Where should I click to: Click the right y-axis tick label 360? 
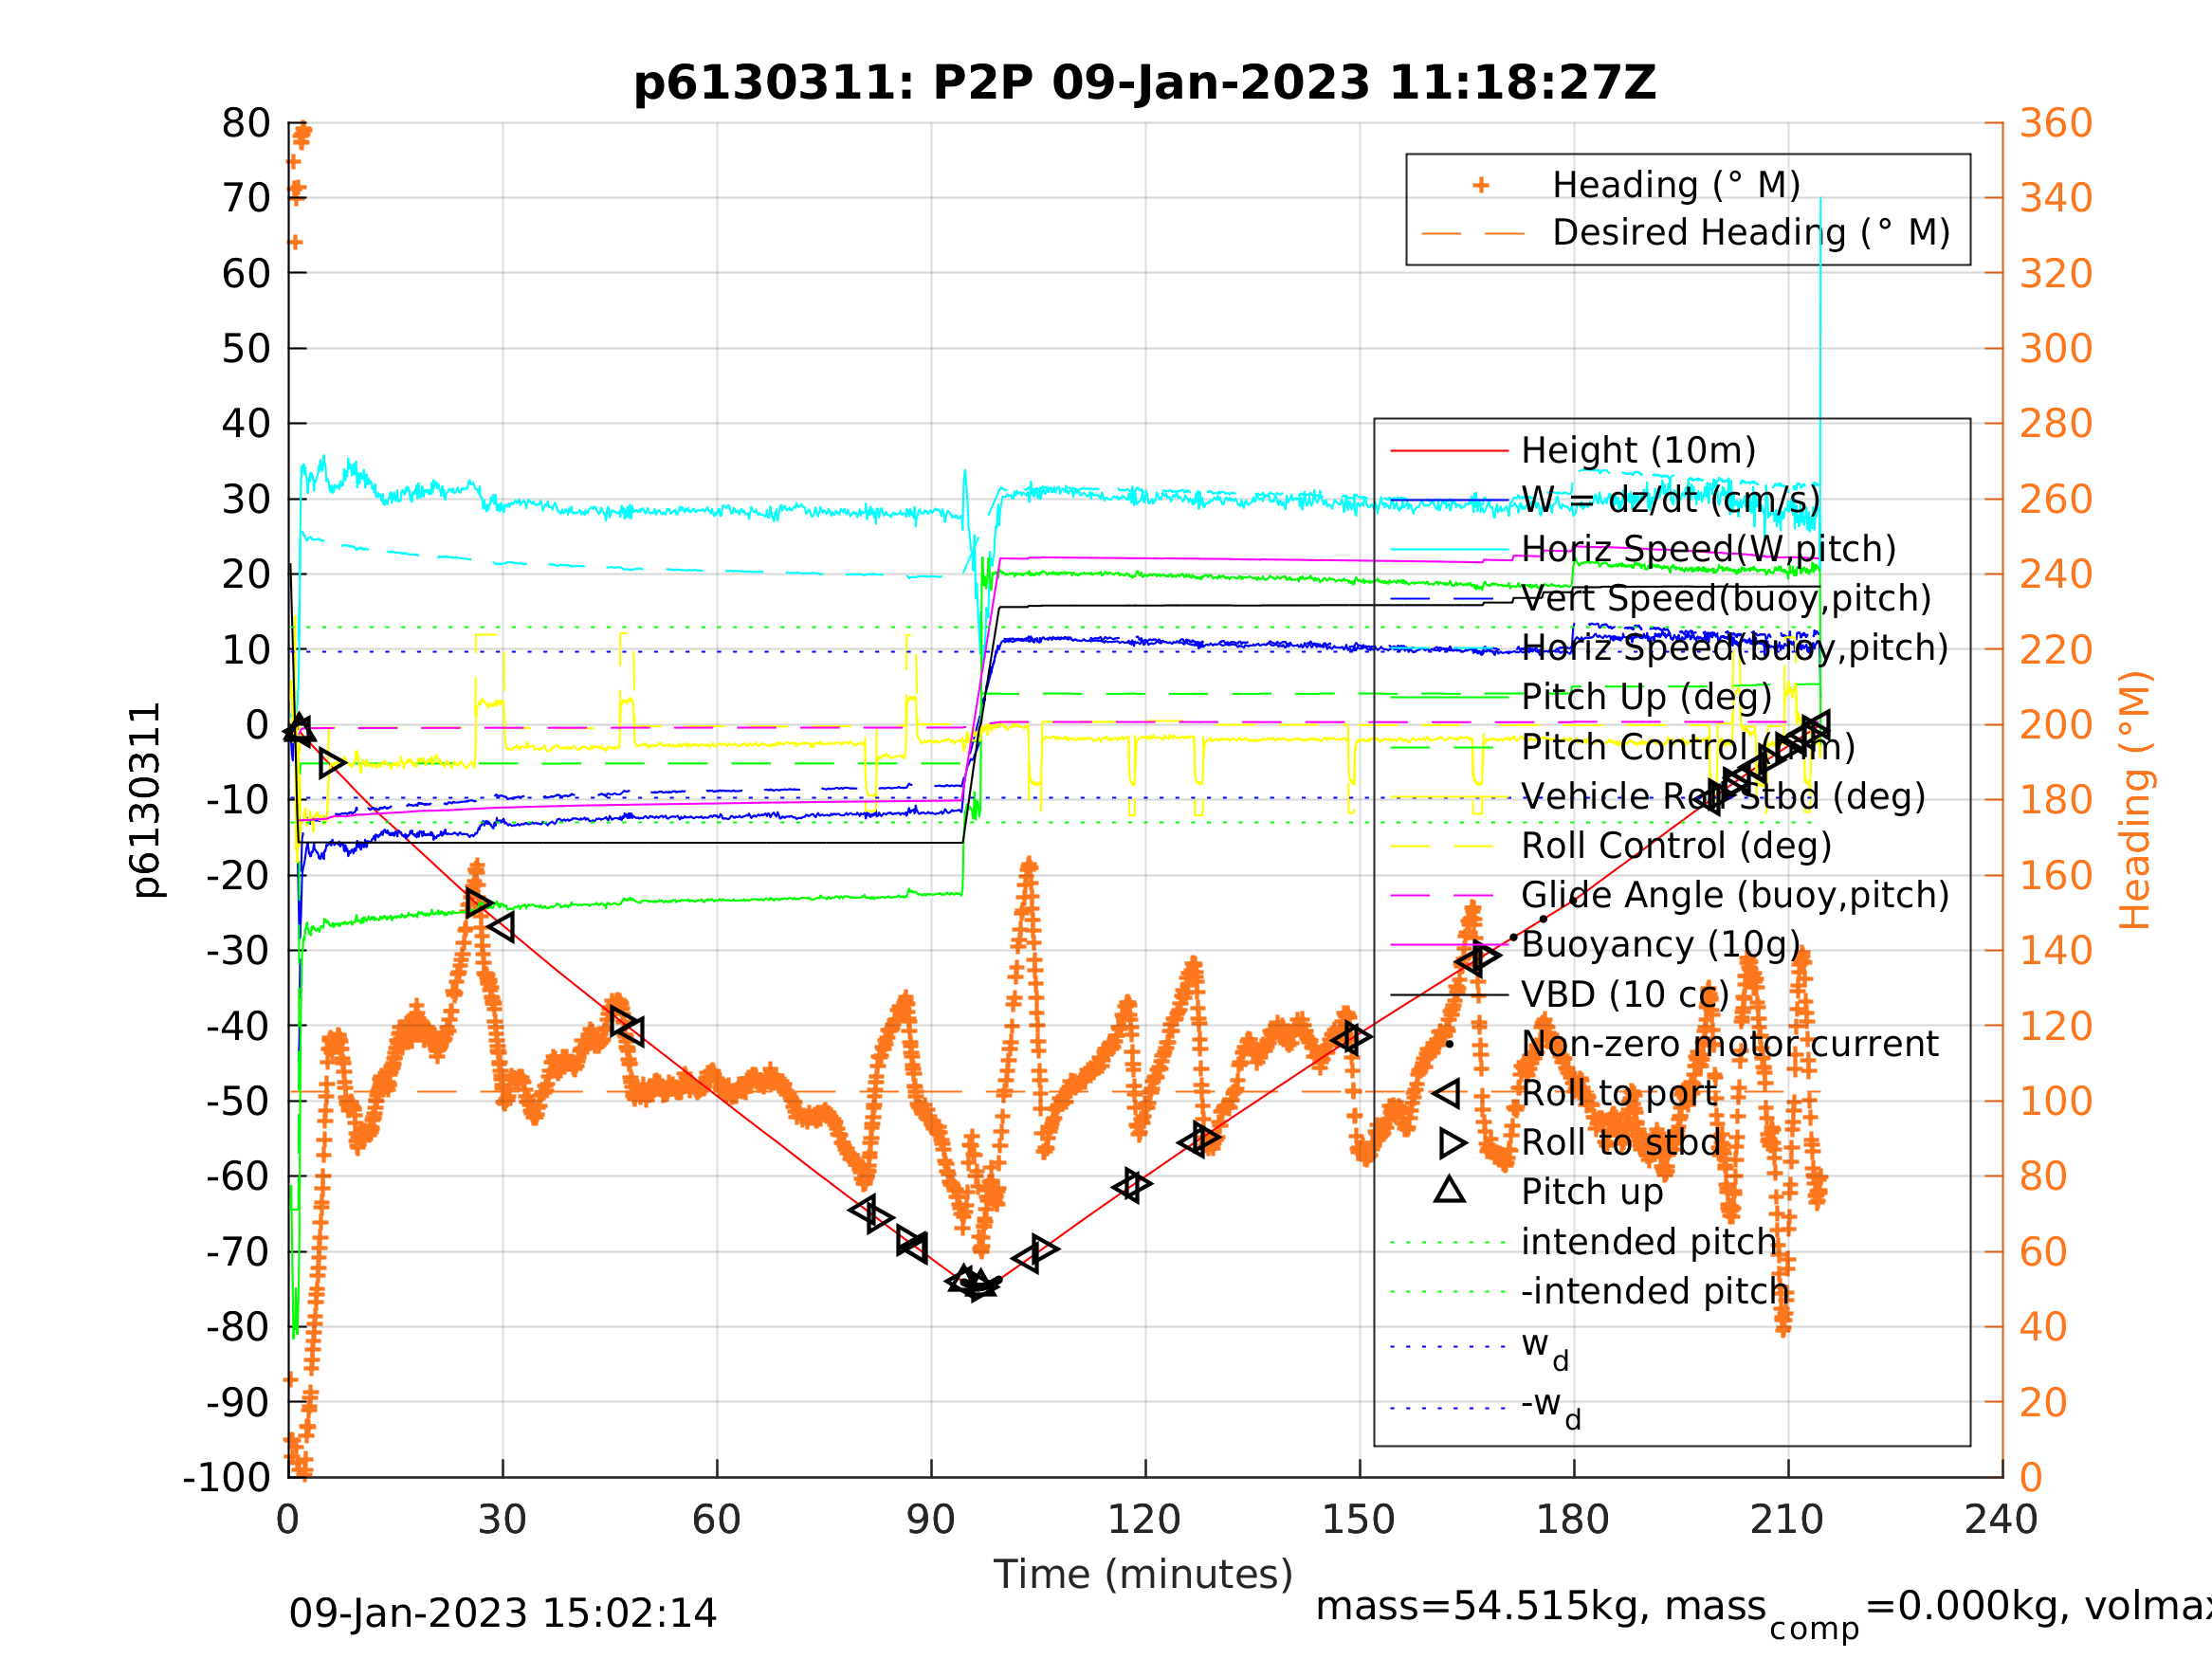(x=2057, y=123)
